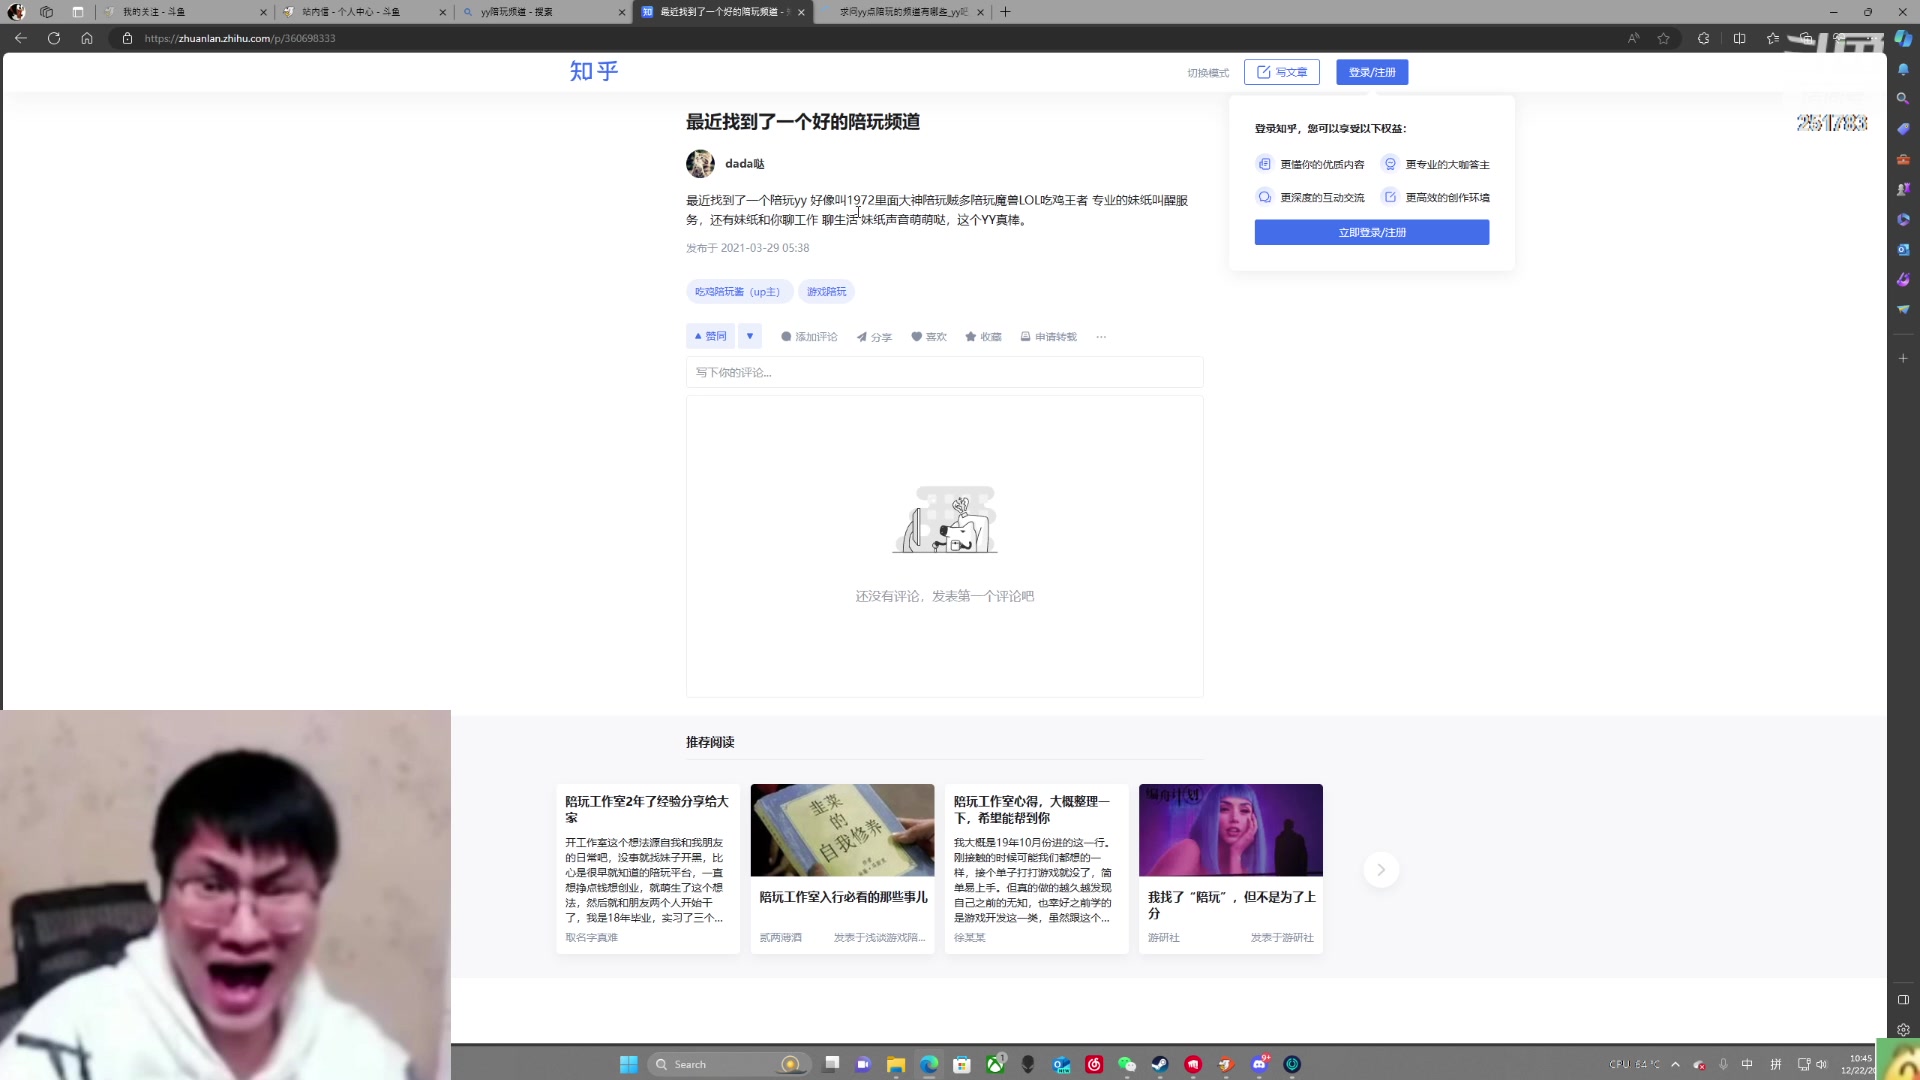Open notifications via the bell icon in Edge sidebar
The height and width of the screenshot is (1080, 1920).
click(1904, 71)
